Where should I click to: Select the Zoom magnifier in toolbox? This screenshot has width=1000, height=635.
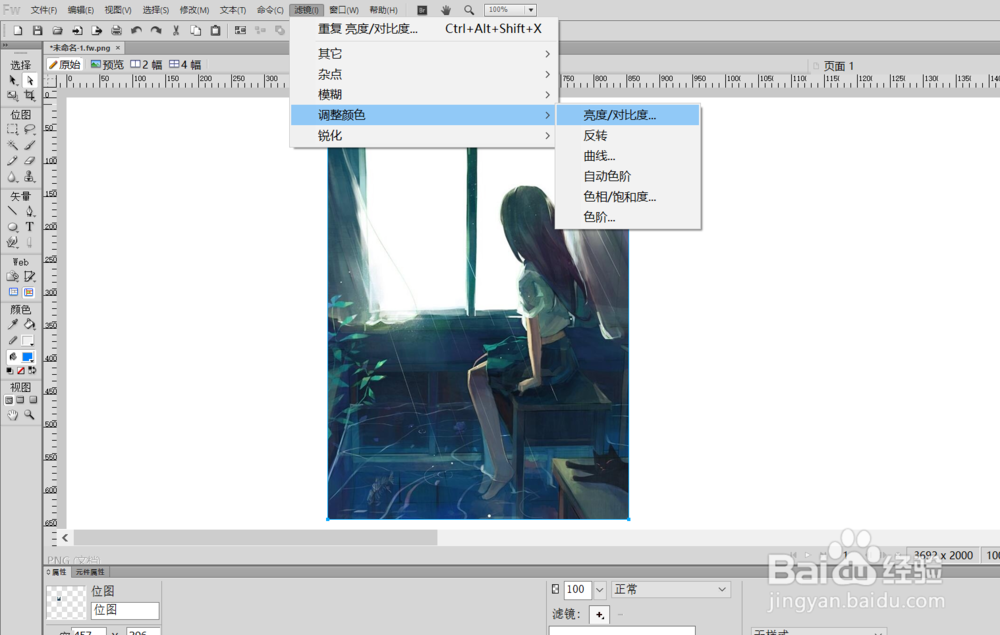[29, 415]
